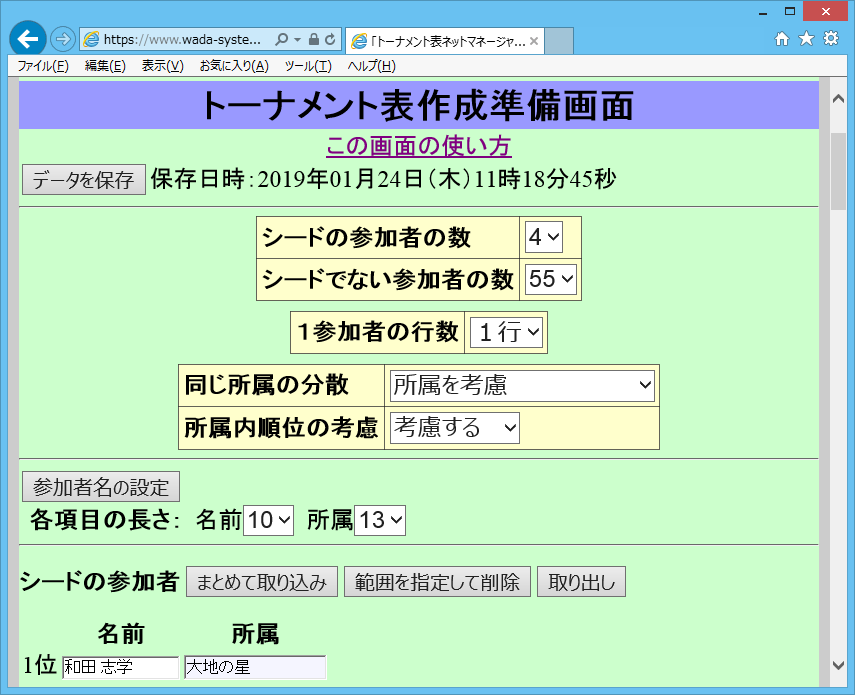Open シードでない参加者の数 dropdown

click(551, 279)
